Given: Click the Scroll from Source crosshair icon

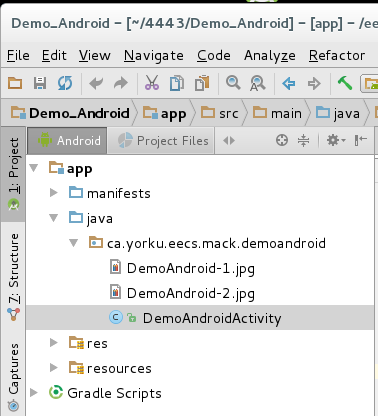Looking at the screenshot, I should coord(282,140).
